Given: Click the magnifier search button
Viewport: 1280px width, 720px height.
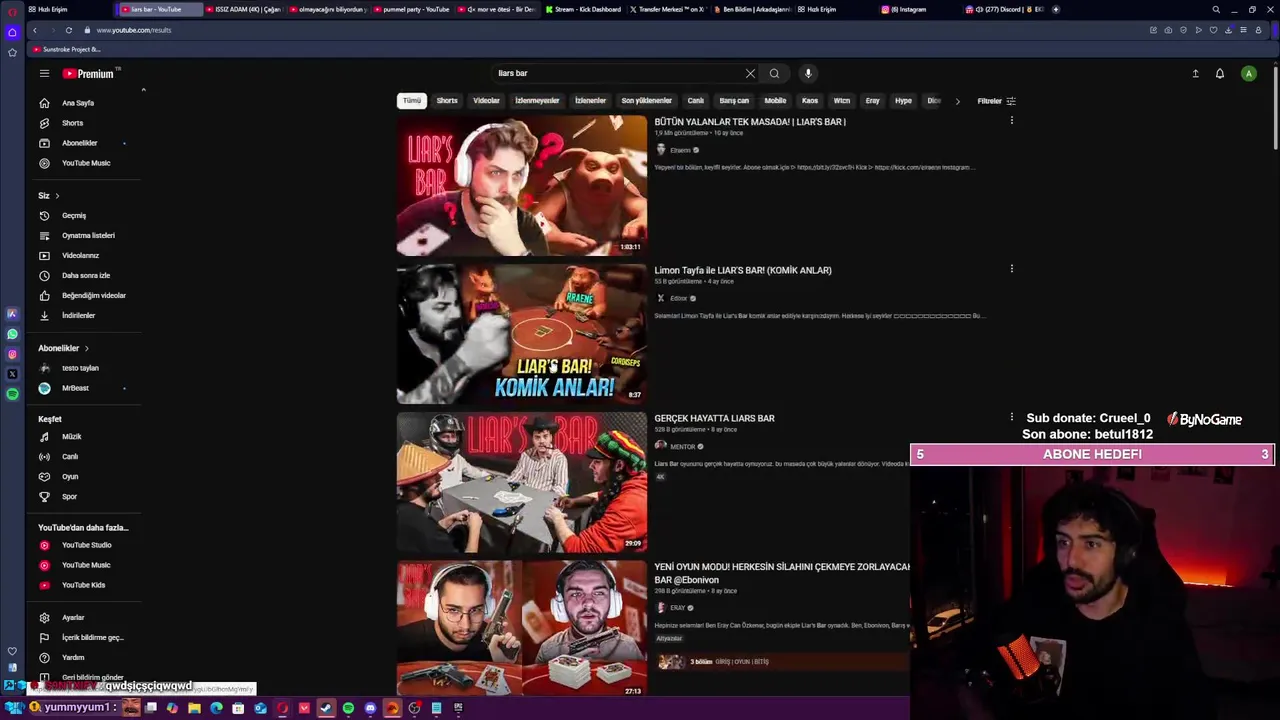Looking at the screenshot, I should pyautogui.click(x=774, y=73).
